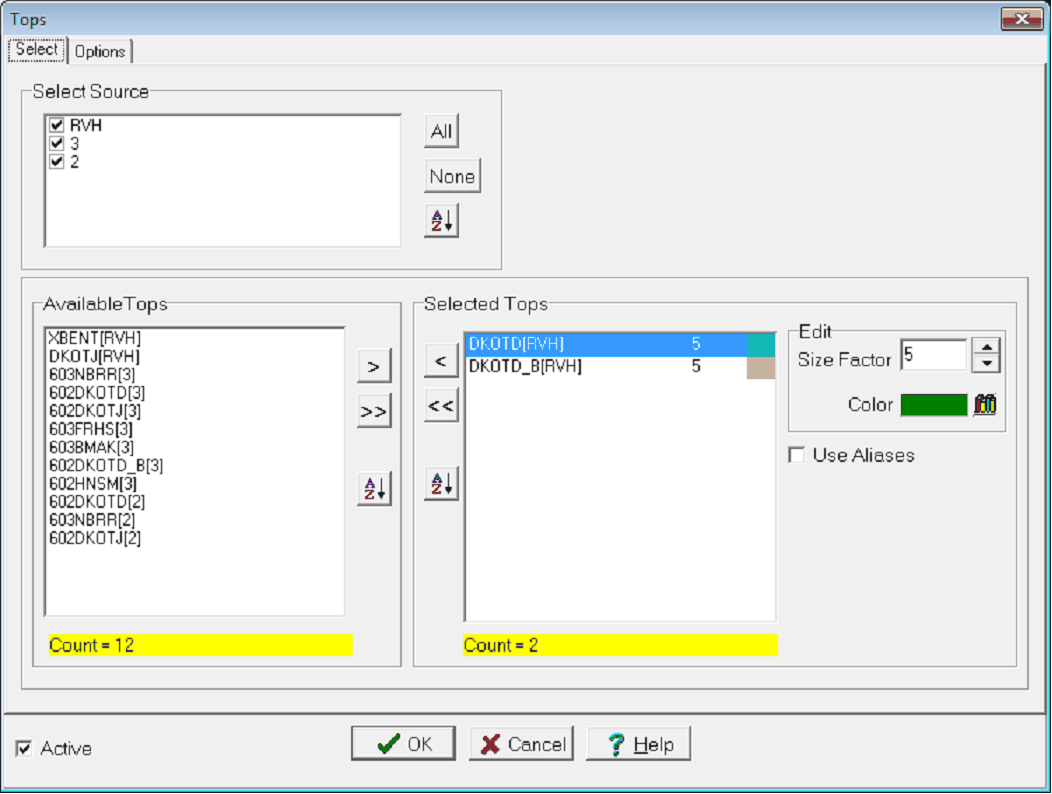The image size is (1052, 794).
Task: Increase Size Factor with up arrow
Action: click(x=986, y=347)
